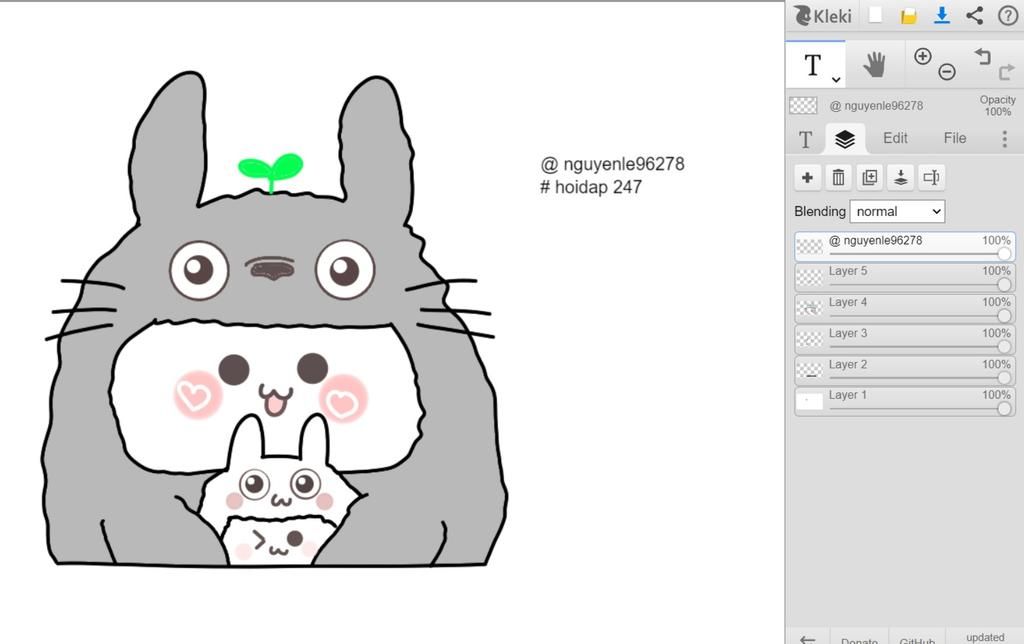Viewport: 1024px width, 644px height.
Task: Click the new image icon
Action: point(875,15)
